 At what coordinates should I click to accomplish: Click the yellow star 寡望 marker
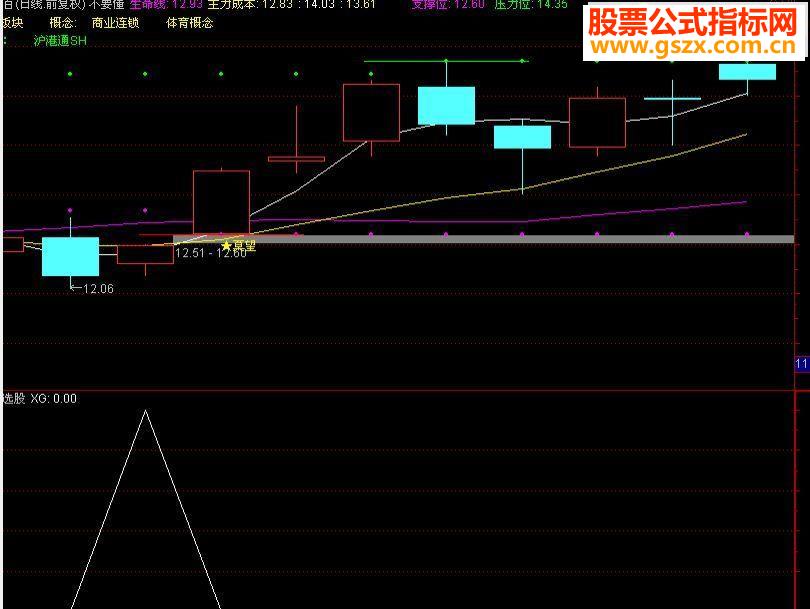[x=238, y=245]
